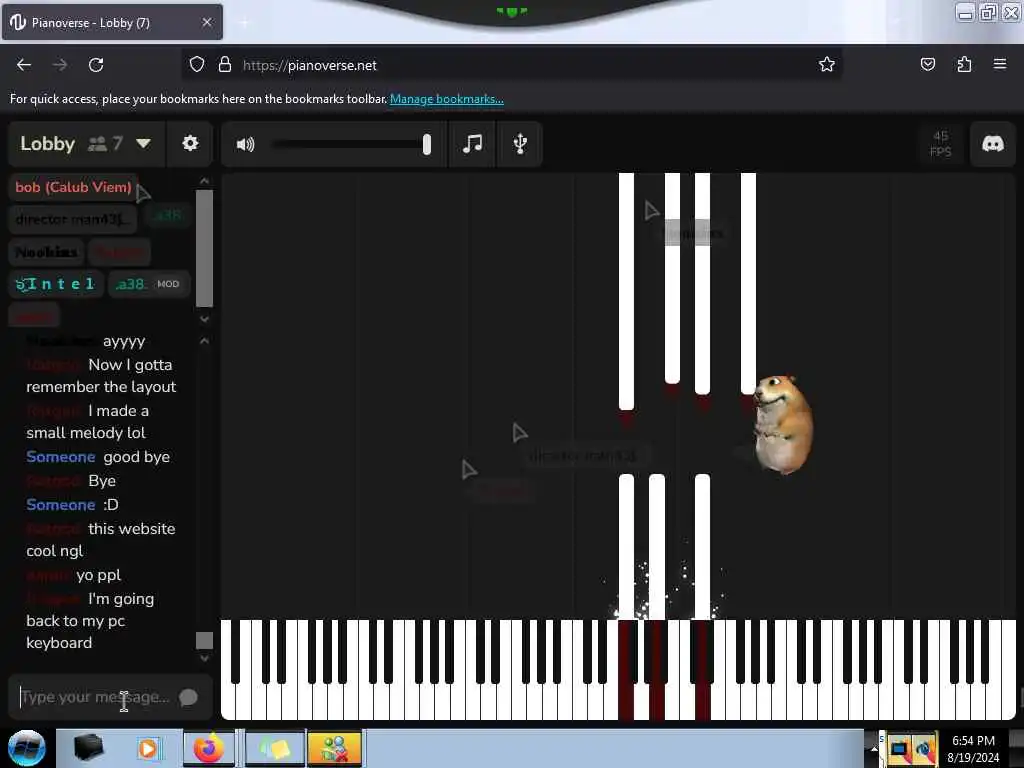Open the Firefox hamburger menu
Screen dimensions: 1024x768
click(1000, 64)
